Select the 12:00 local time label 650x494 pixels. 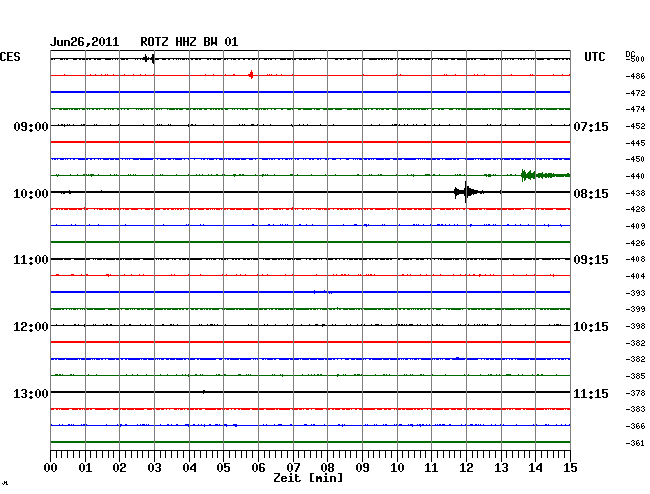point(31,327)
